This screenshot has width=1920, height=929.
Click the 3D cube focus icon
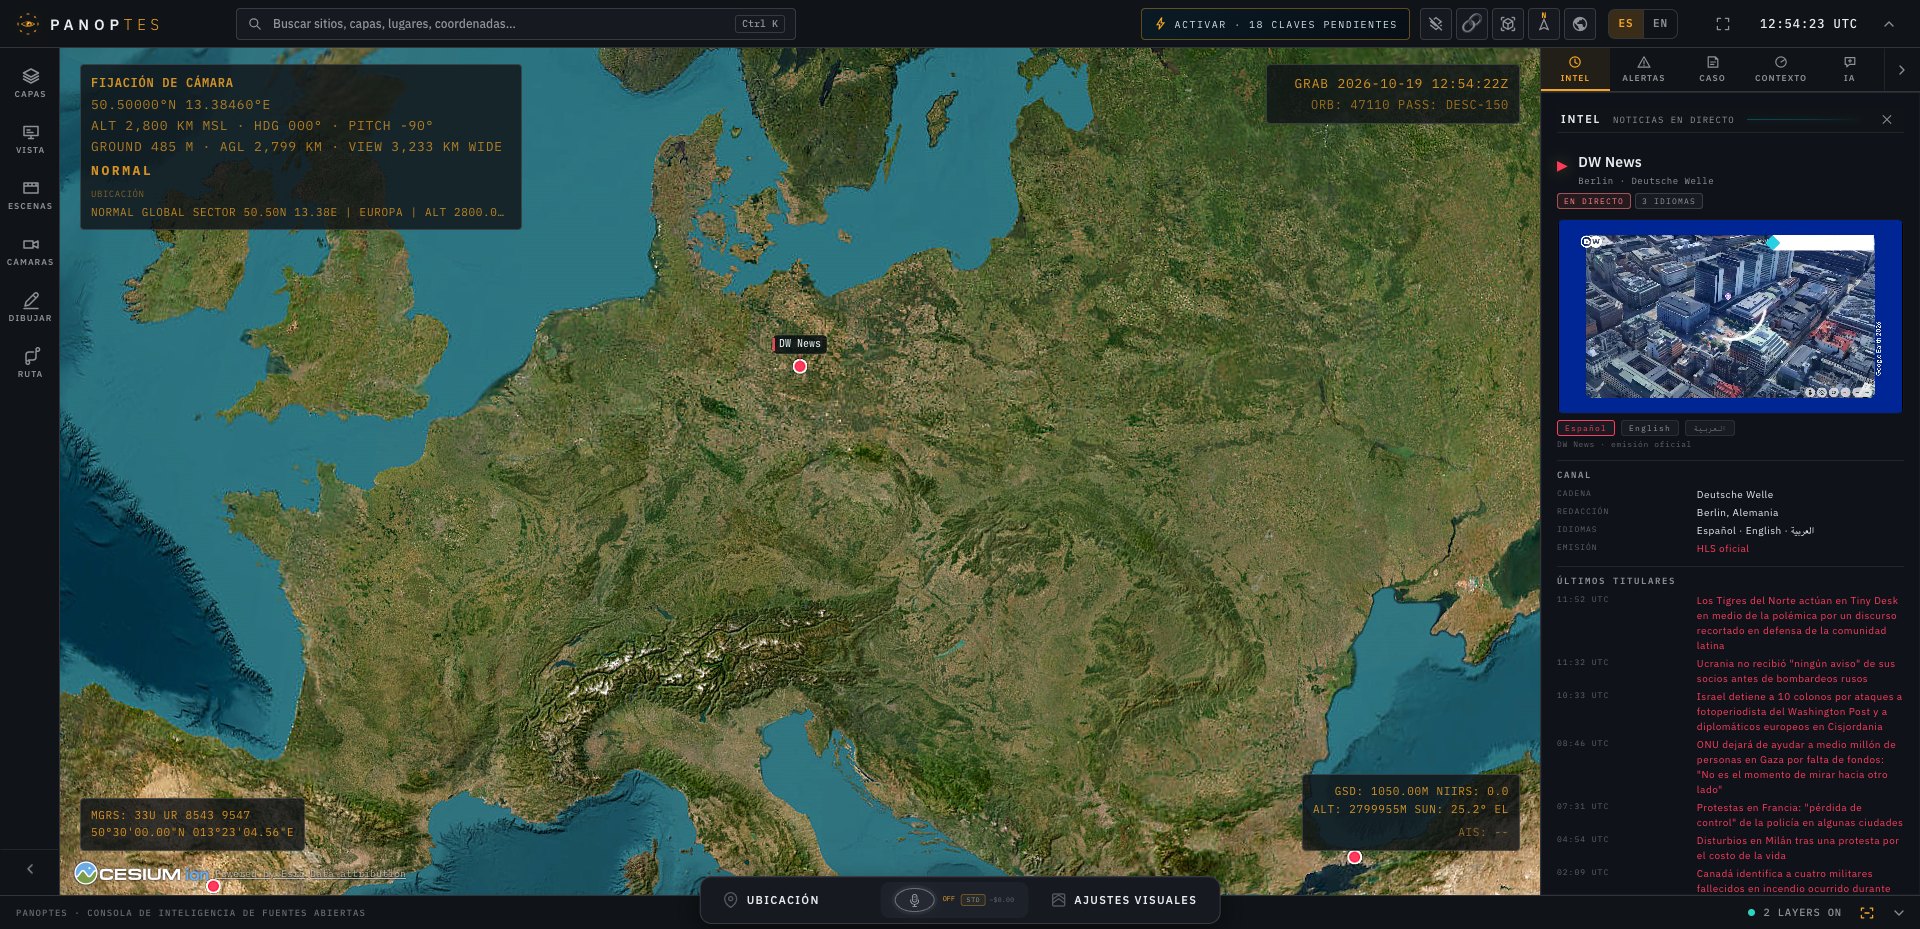click(1508, 24)
